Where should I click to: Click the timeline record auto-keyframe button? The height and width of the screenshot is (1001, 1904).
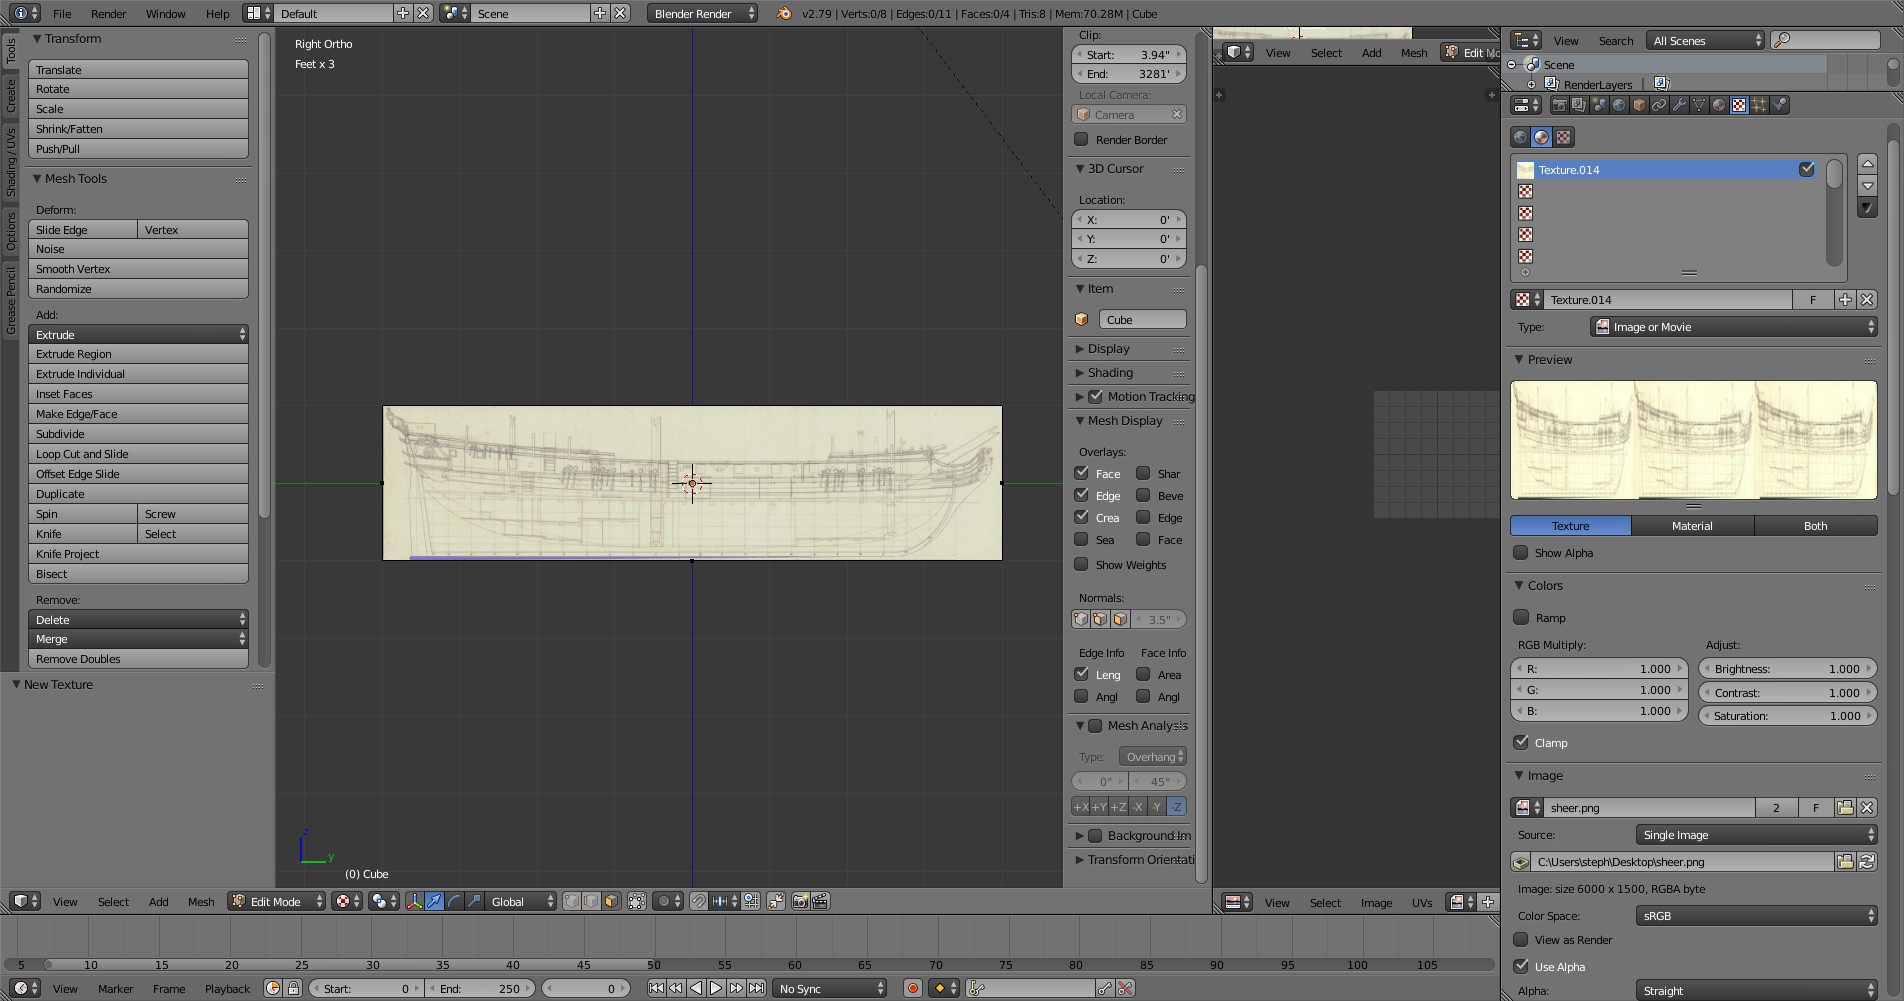(912, 988)
